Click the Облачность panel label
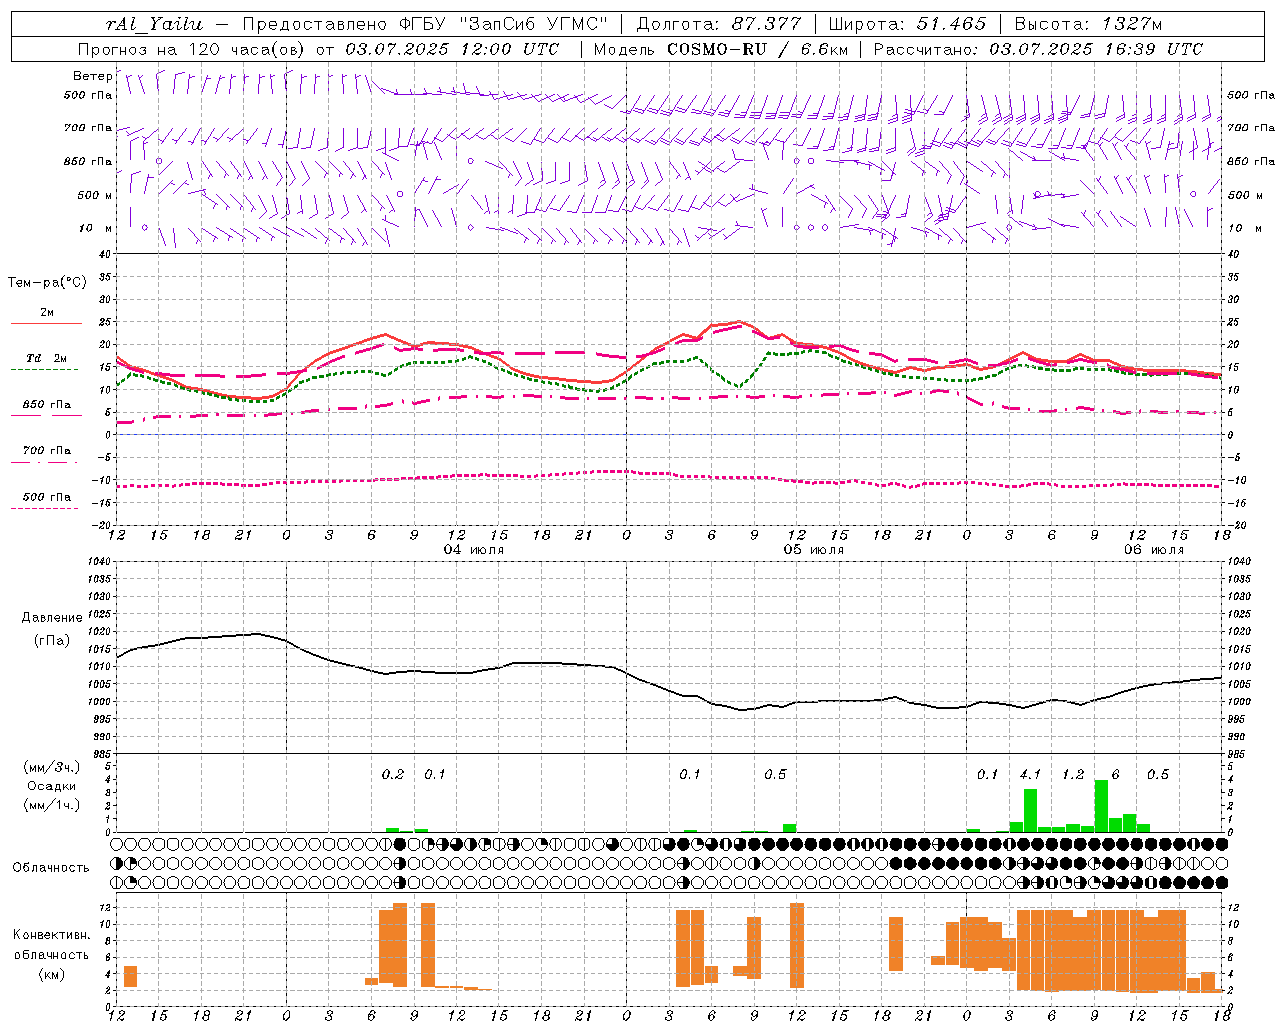Screen dimensions: 1280x1024 point(51,867)
